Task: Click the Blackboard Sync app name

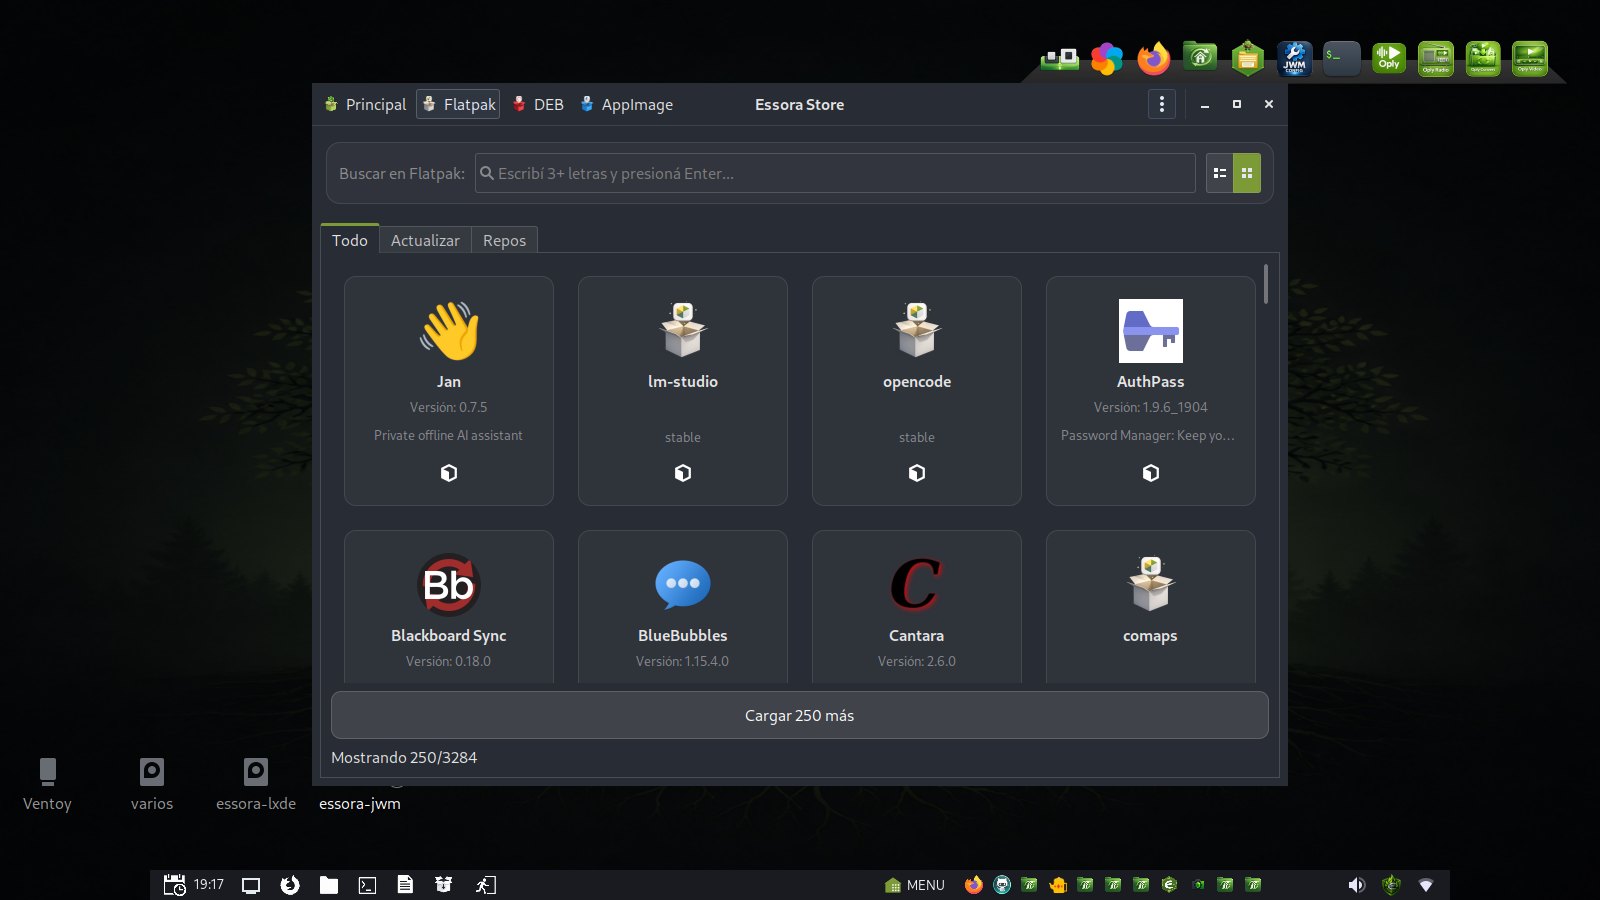Action: point(449,636)
